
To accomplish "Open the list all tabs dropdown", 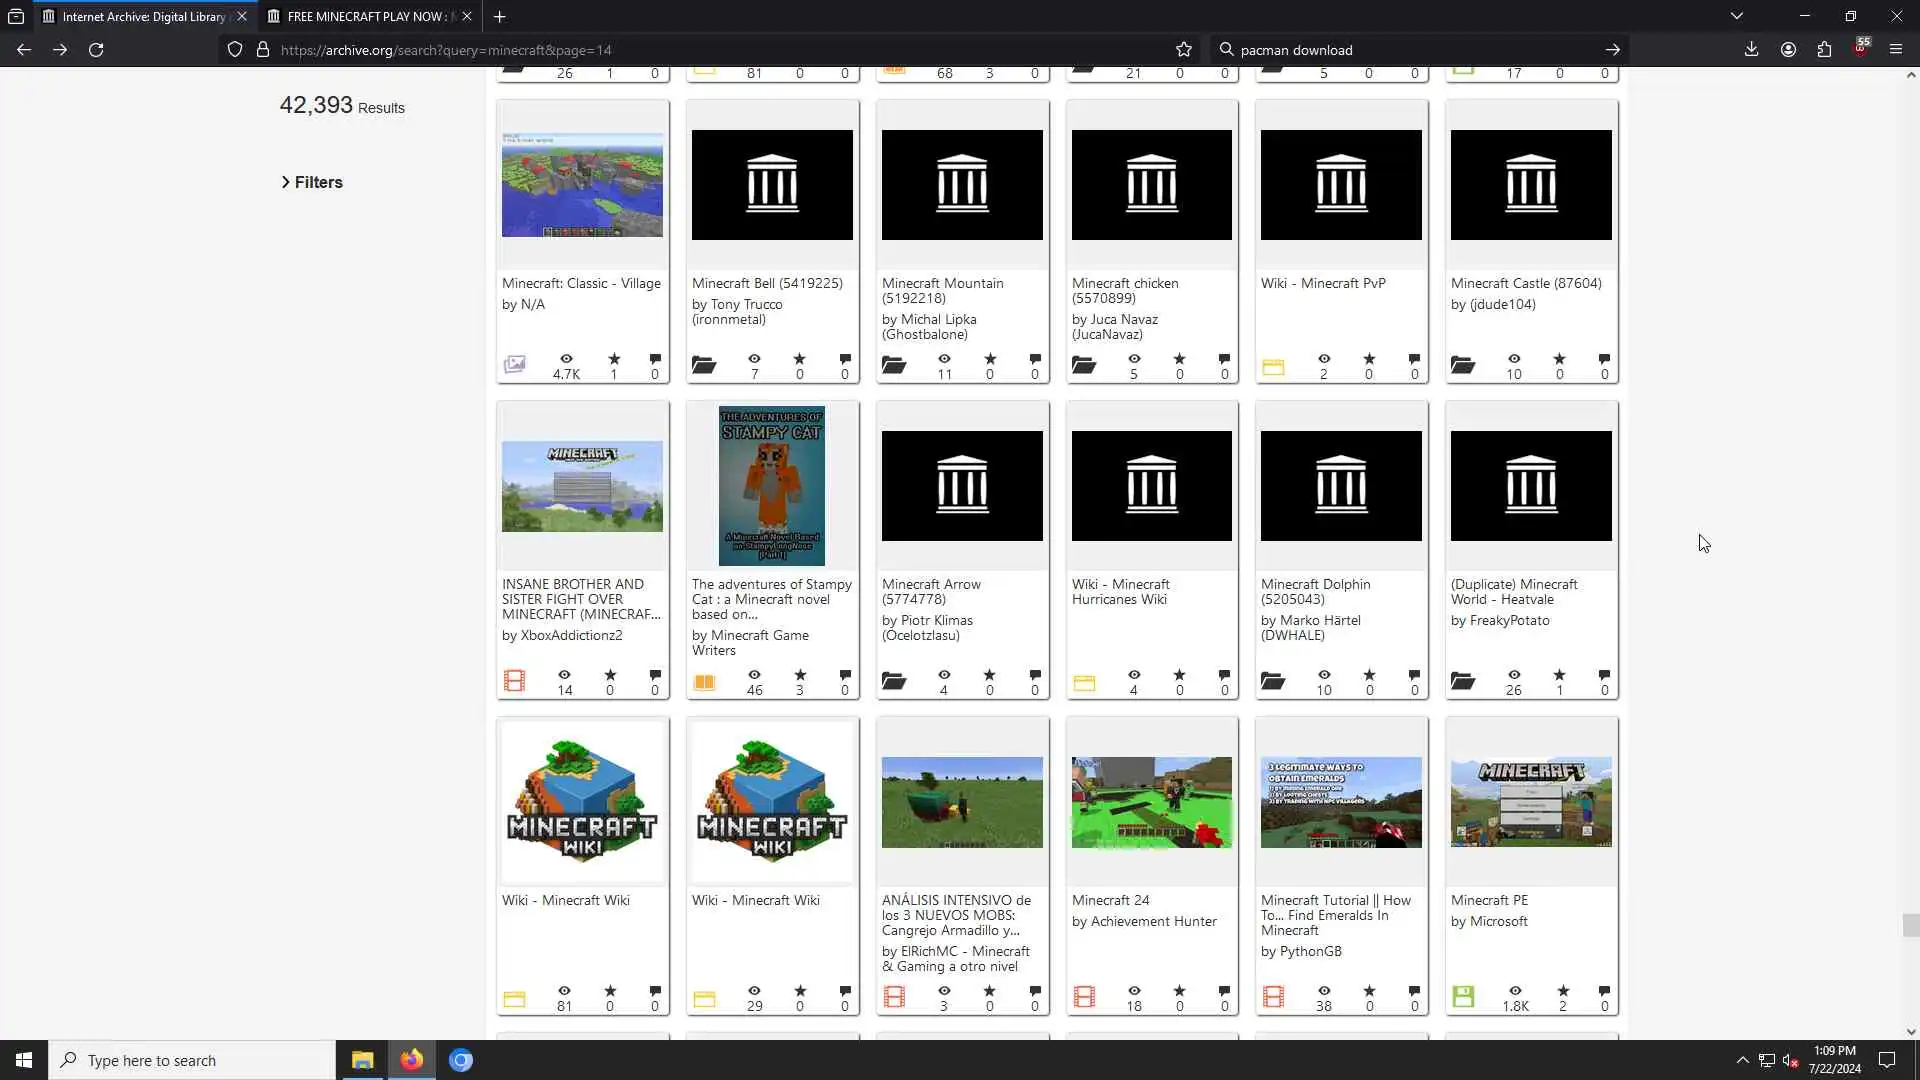I will pyautogui.click(x=1737, y=16).
